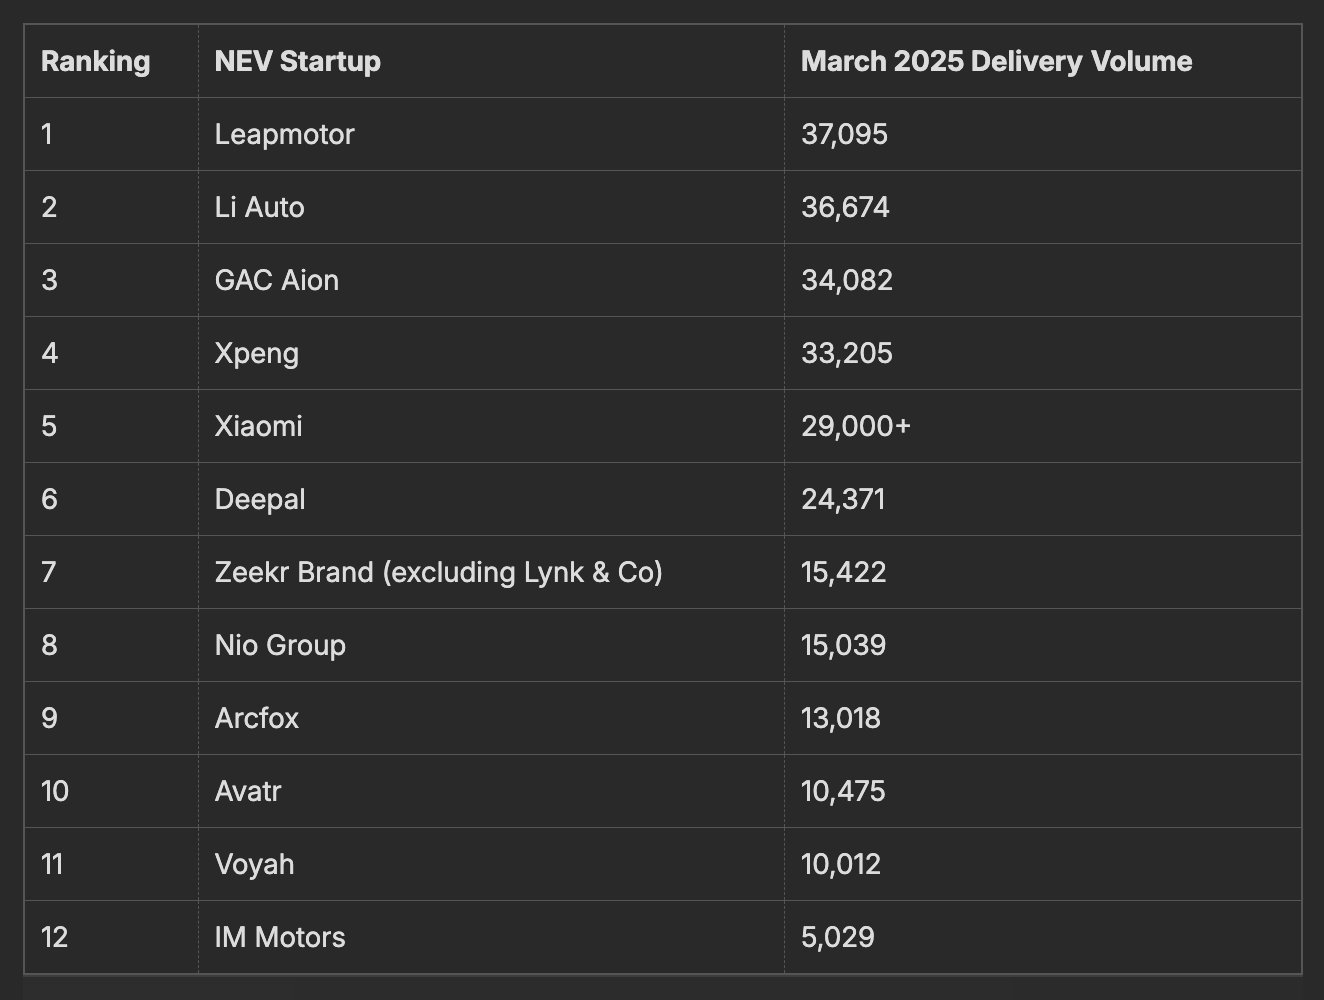Screen dimensions: 1324x1000
Task: Click the value 36,674
Action: pos(846,207)
